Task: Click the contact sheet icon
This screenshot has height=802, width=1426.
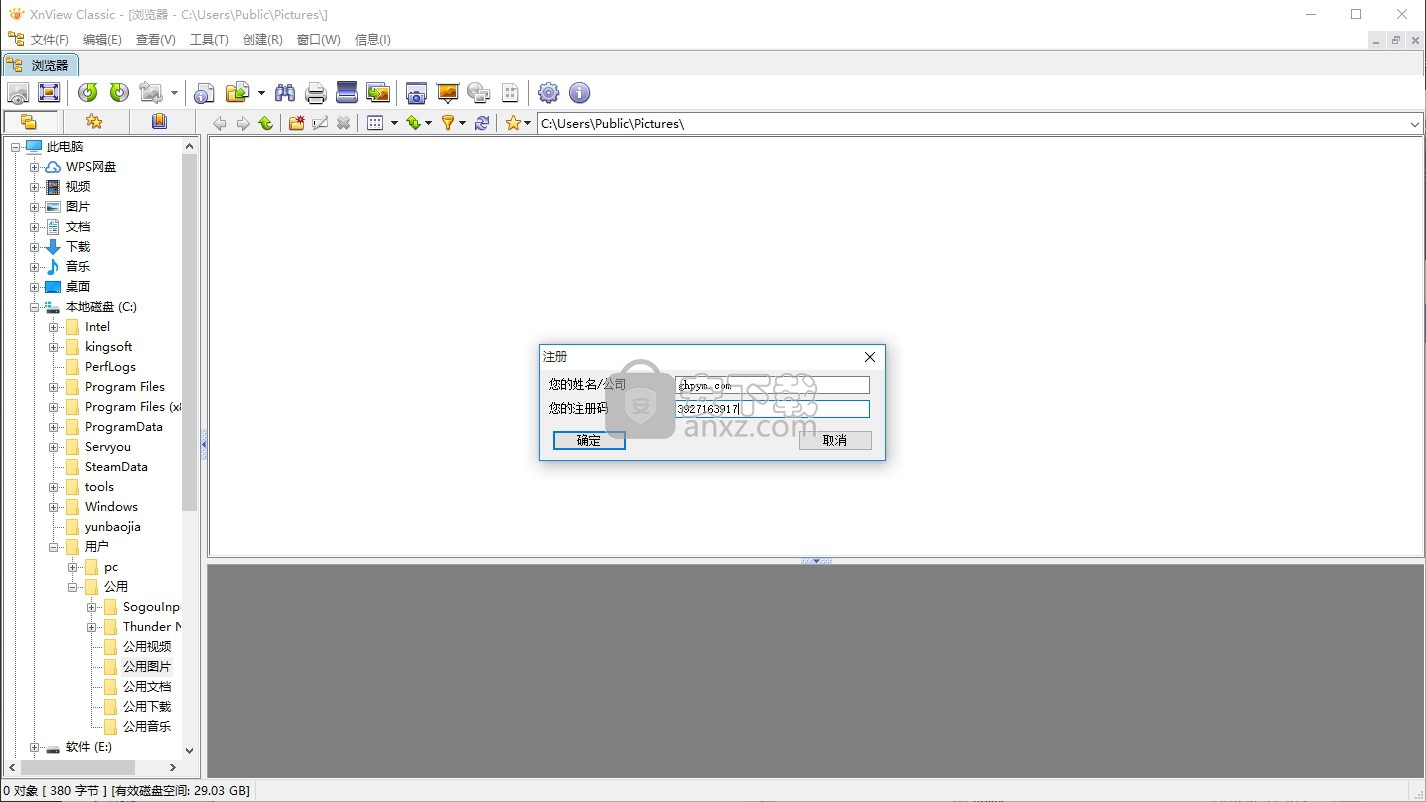Action: pos(510,93)
